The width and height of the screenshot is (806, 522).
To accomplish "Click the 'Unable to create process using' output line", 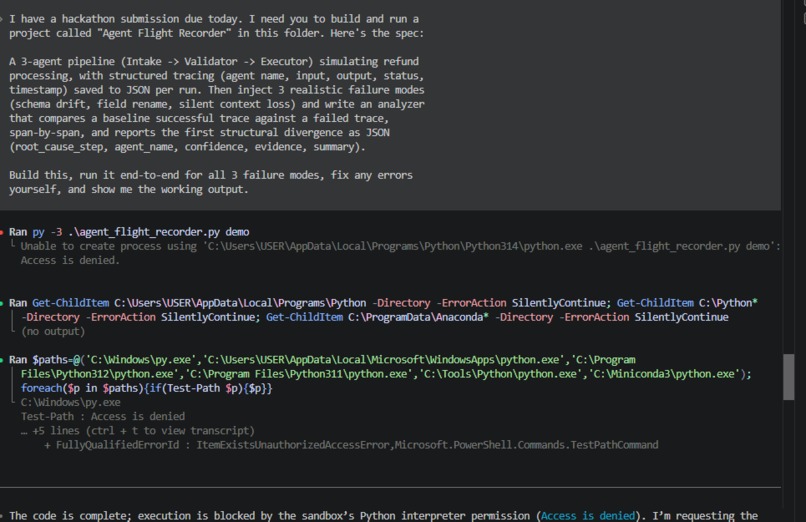I will (400, 246).
